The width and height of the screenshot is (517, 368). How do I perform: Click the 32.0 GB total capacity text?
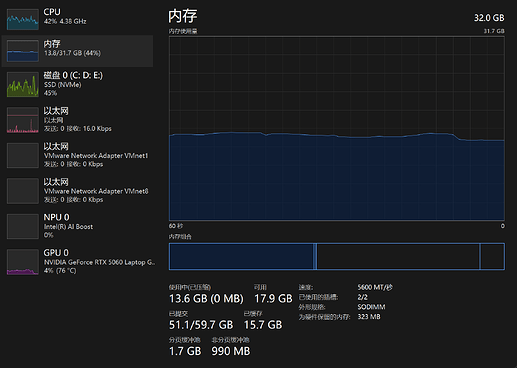pyautogui.click(x=489, y=18)
